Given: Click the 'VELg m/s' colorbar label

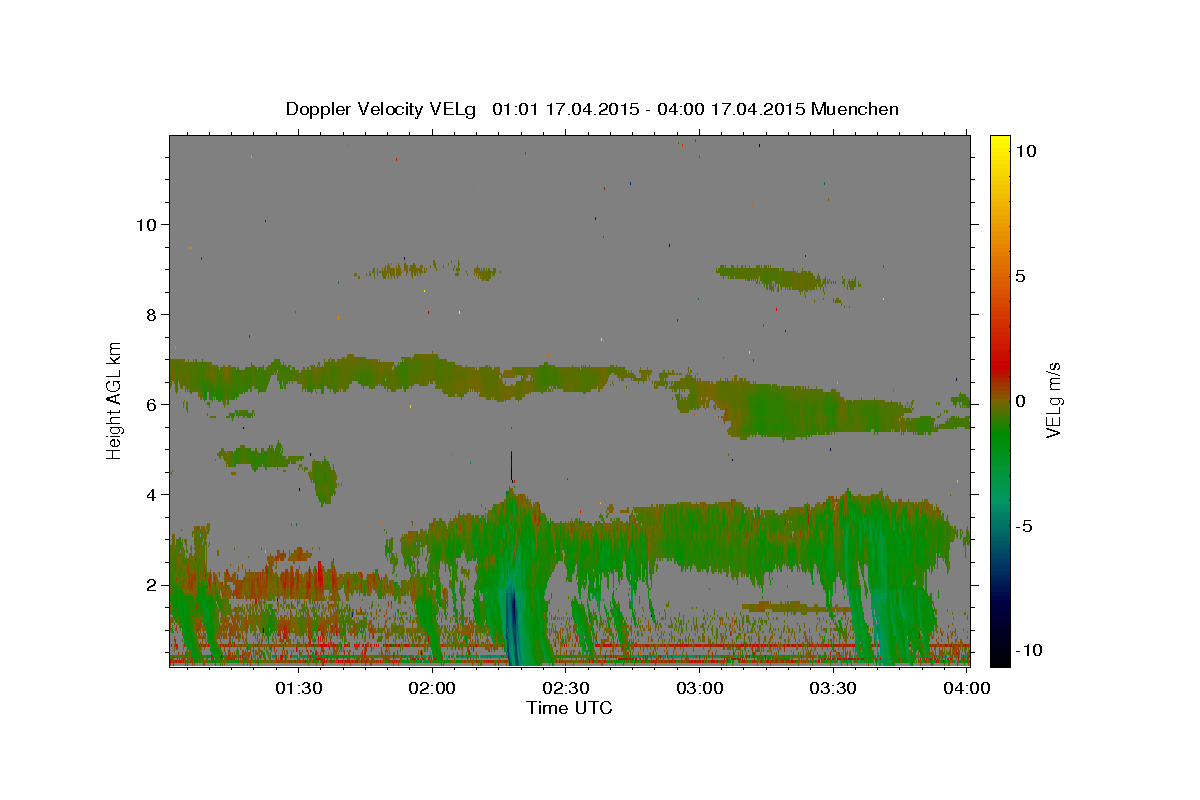Looking at the screenshot, I should (1053, 401).
